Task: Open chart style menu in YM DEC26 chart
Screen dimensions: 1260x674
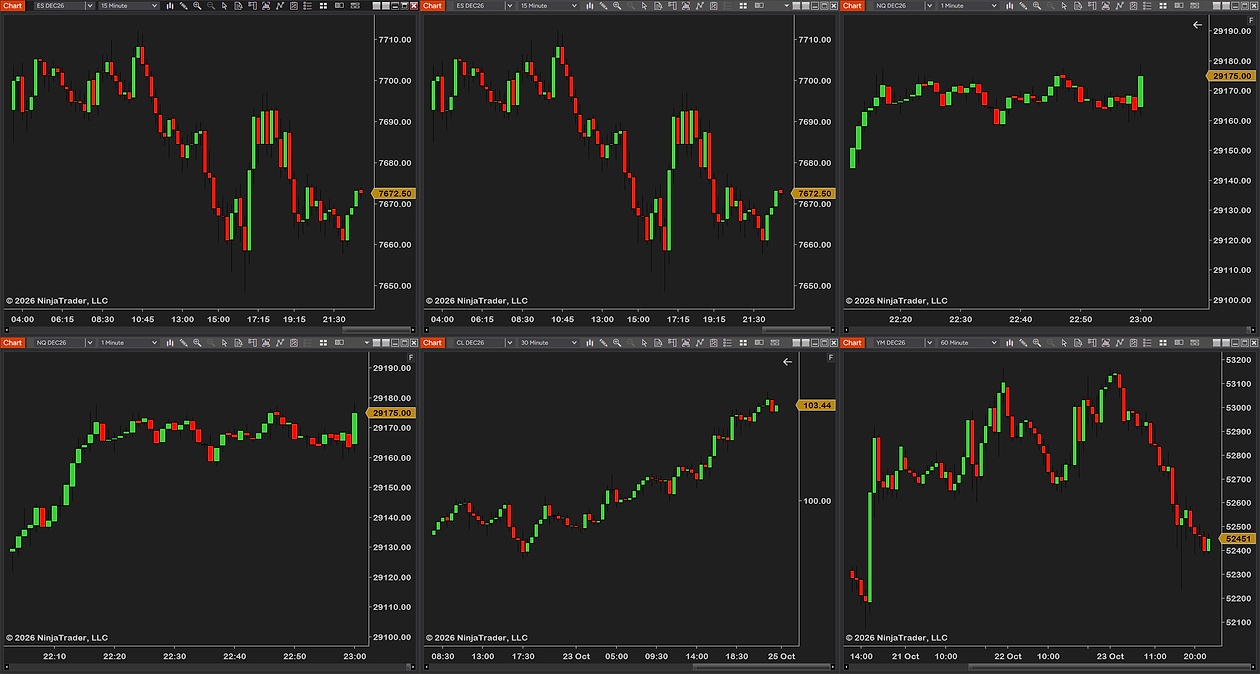Action: pos(1010,342)
